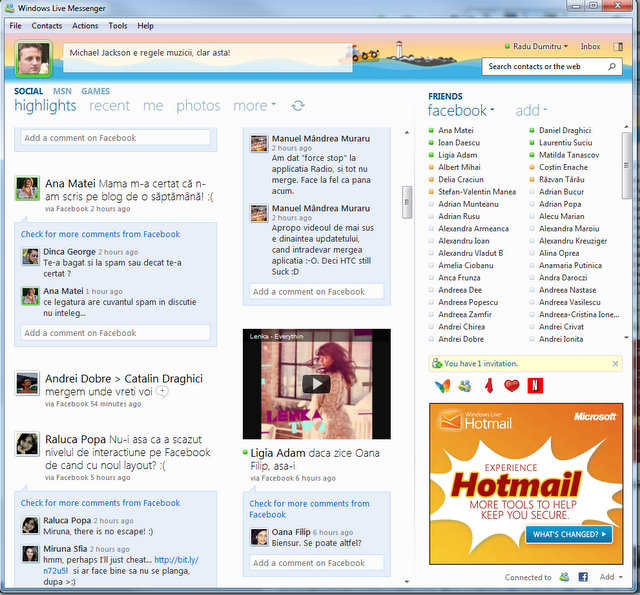640x595 pixels.
Task: Open the Actions menu
Action: click(85, 26)
